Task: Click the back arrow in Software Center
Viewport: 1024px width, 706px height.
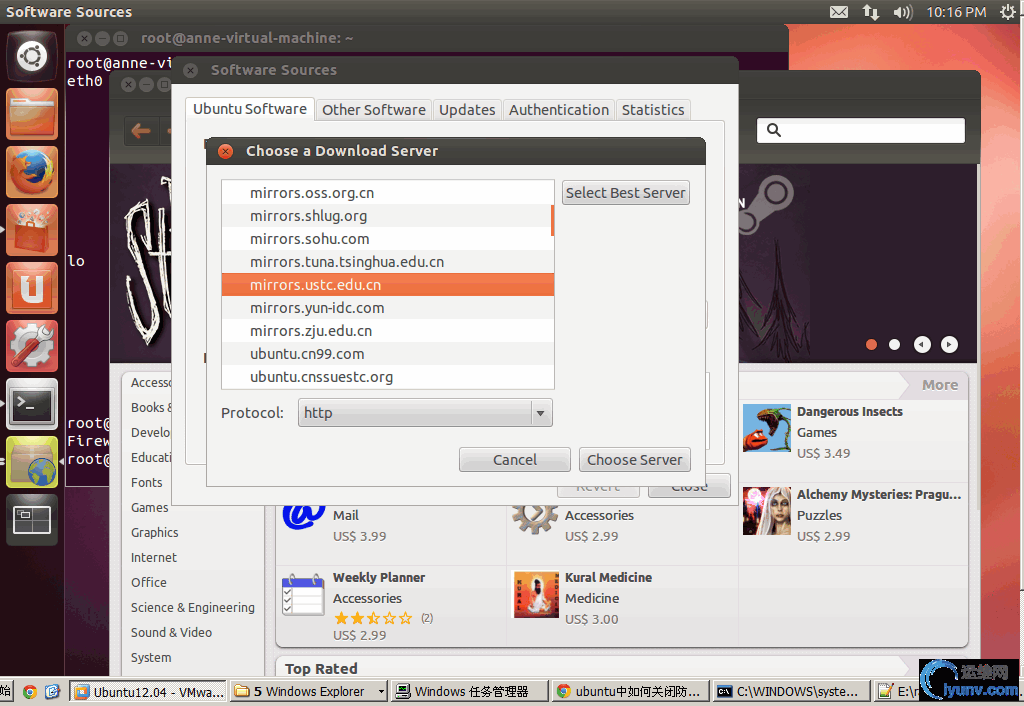Action: point(140,131)
